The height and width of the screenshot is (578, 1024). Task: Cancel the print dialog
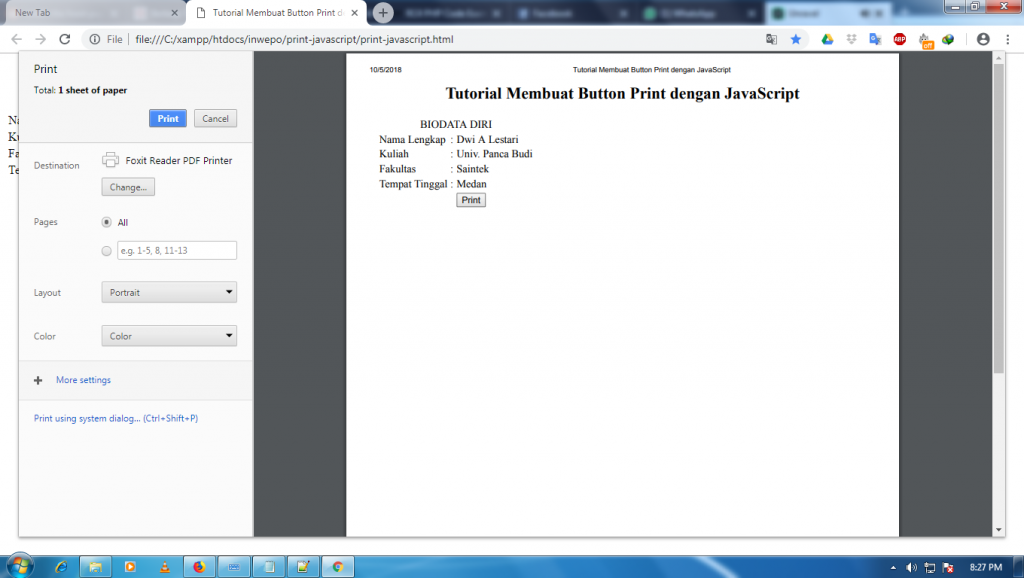(x=216, y=118)
